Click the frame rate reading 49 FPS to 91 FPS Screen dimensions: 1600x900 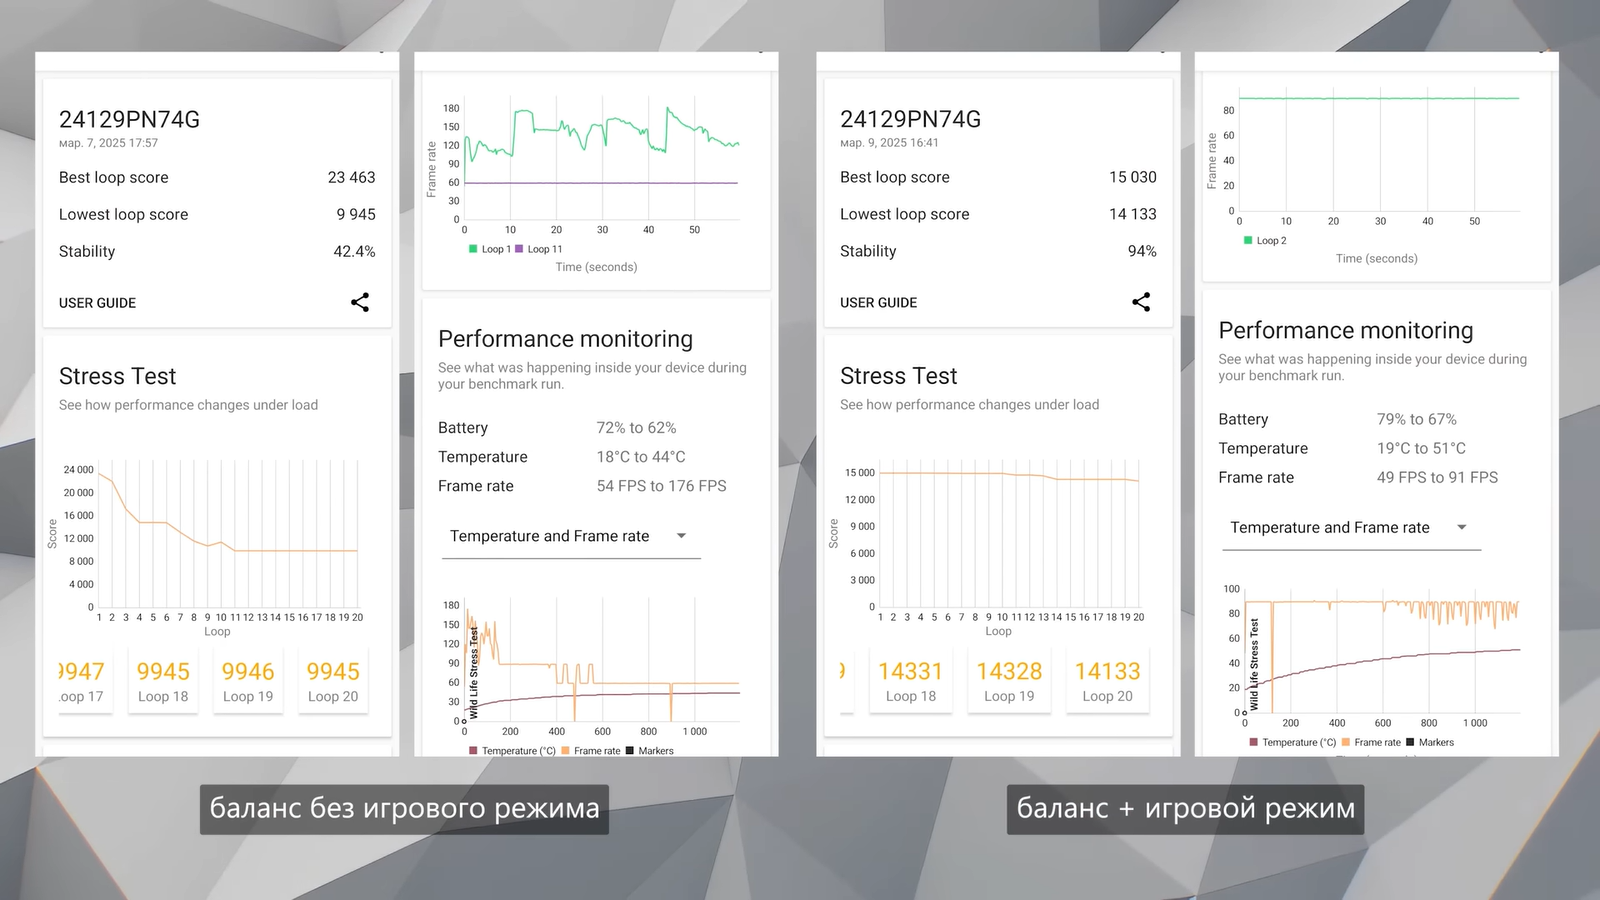1437,477
